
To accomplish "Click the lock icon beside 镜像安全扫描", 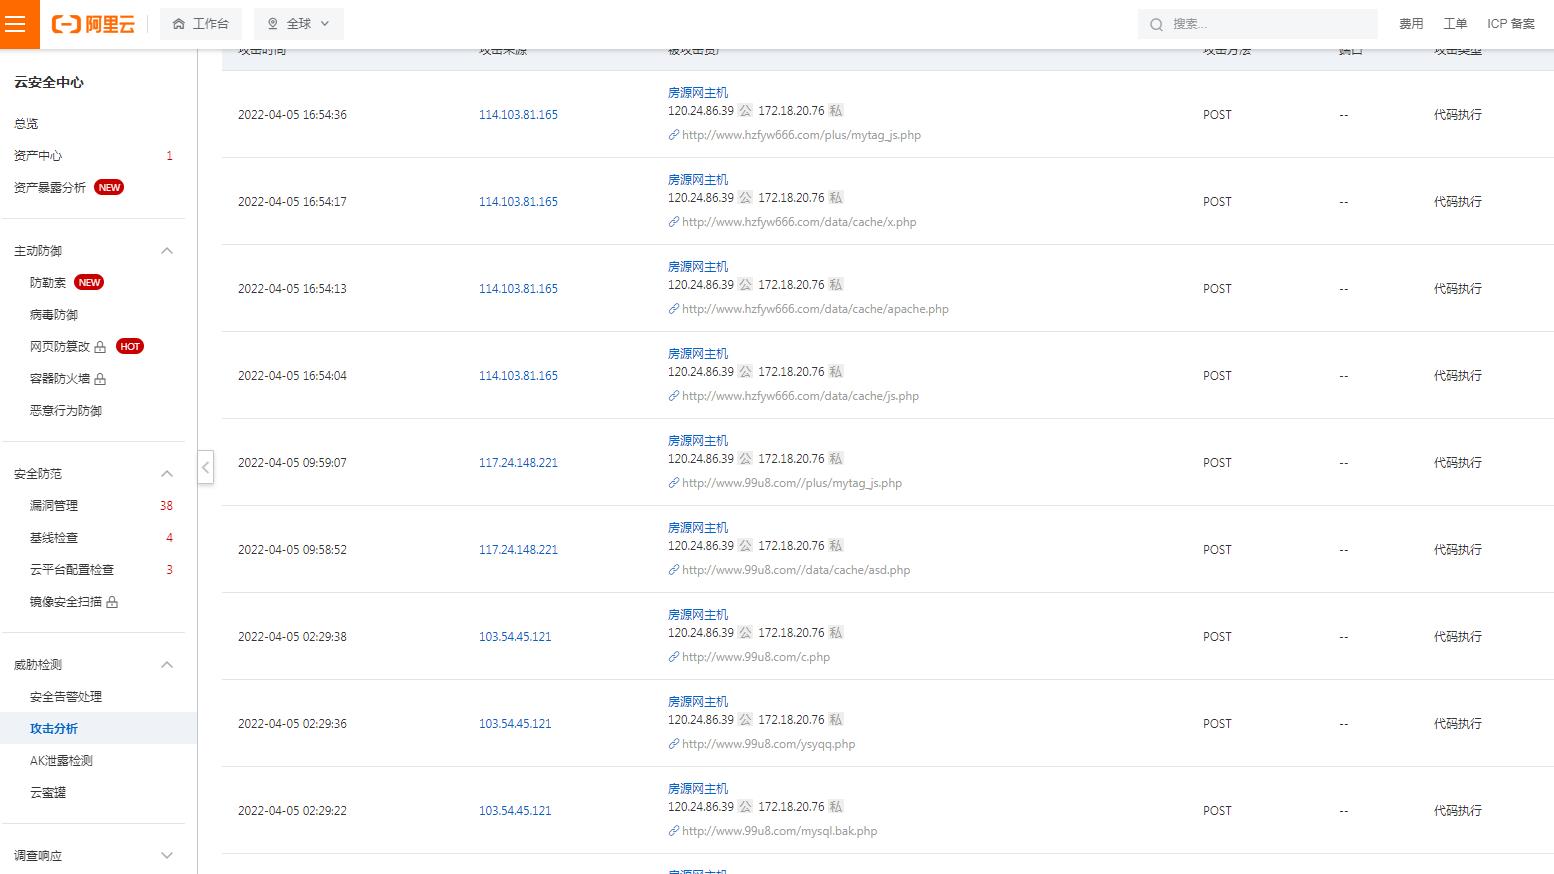I will click(112, 602).
